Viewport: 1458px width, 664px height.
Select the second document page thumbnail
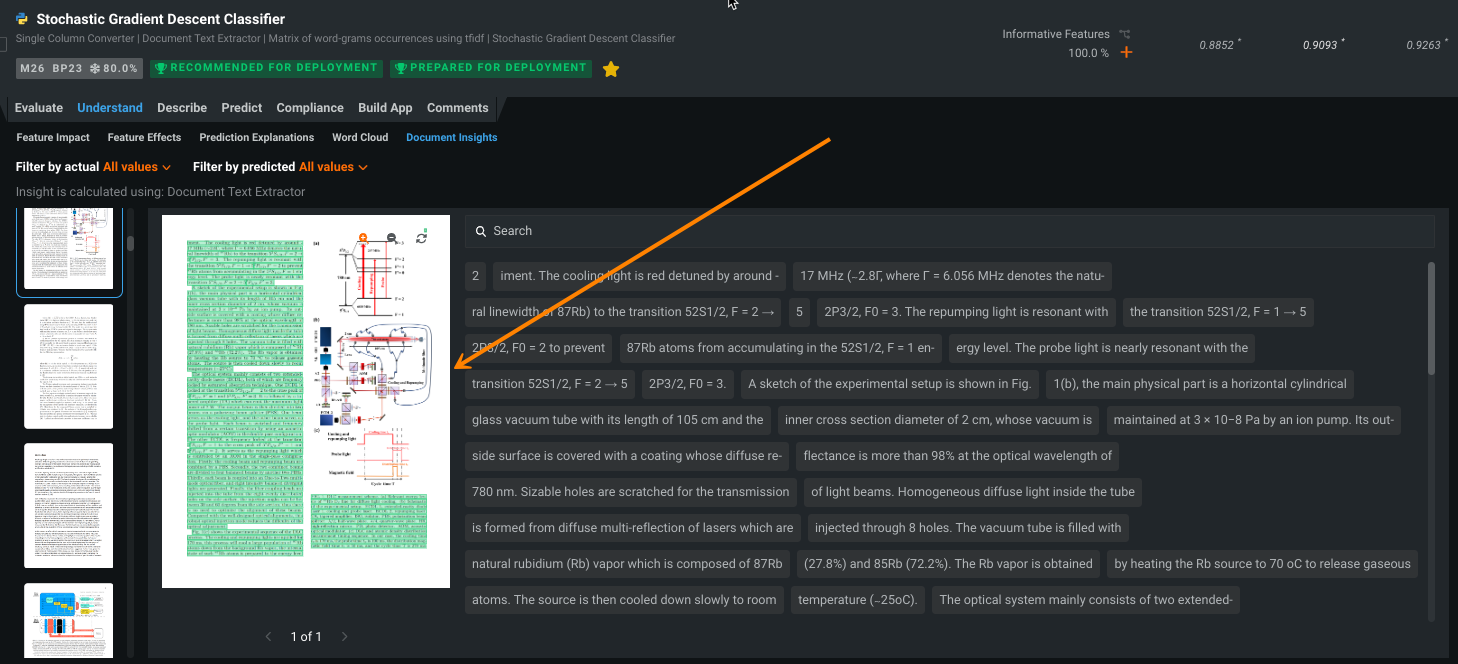(x=68, y=366)
